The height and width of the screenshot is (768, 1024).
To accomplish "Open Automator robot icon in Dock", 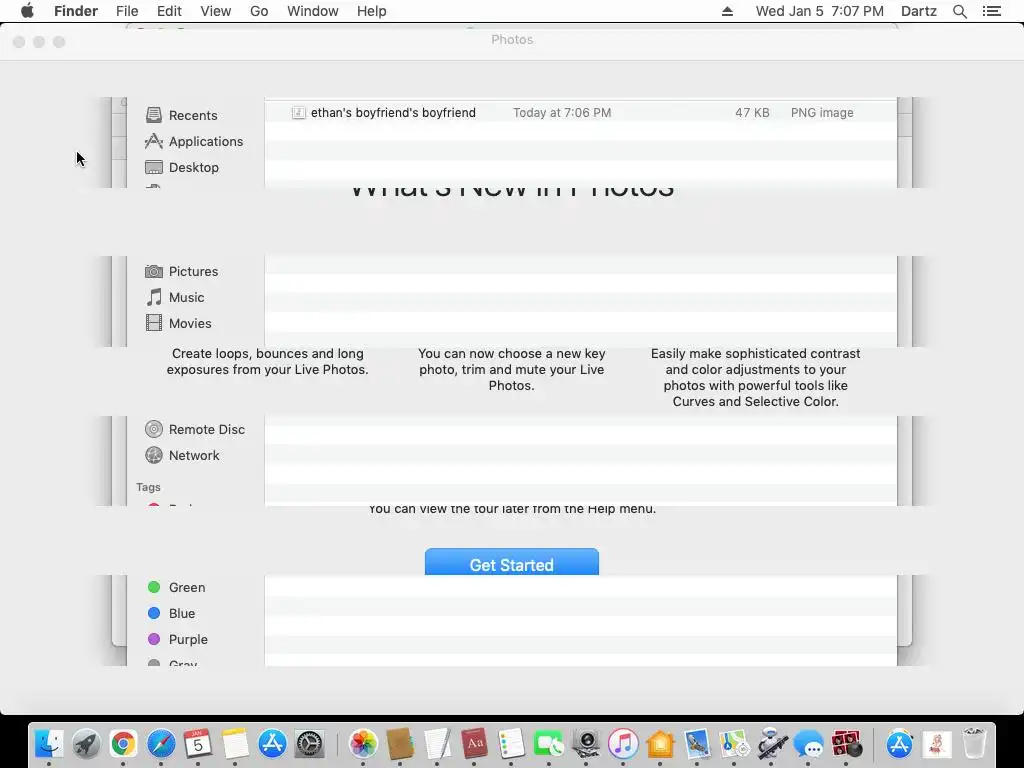I will [x=772, y=743].
